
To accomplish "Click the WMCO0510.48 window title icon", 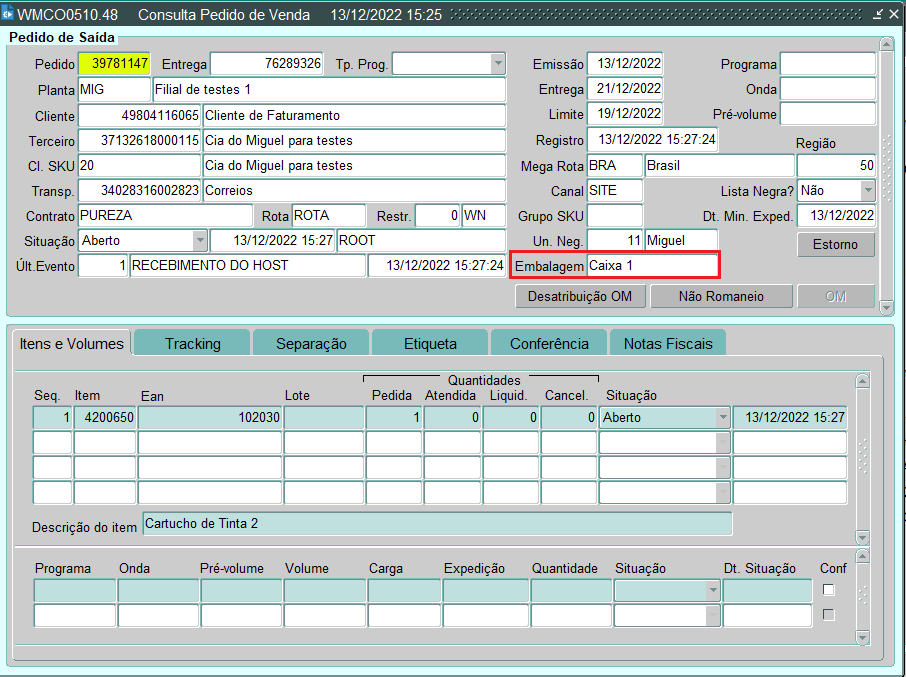I will [x=8, y=13].
